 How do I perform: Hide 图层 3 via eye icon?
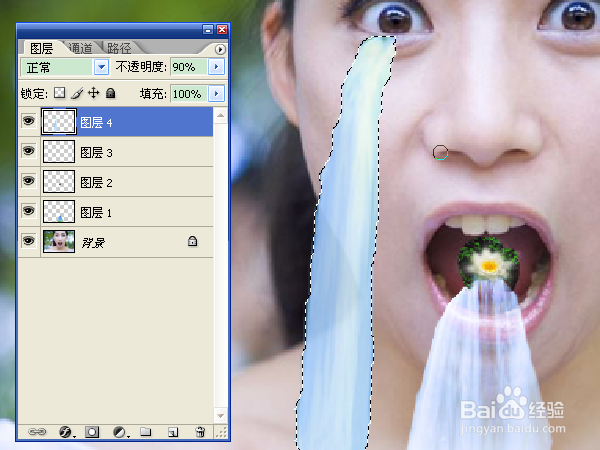click(28, 151)
